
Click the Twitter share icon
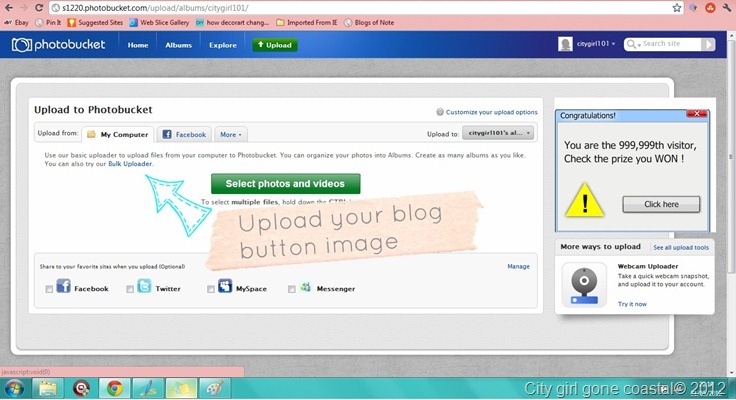tap(144, 285)
